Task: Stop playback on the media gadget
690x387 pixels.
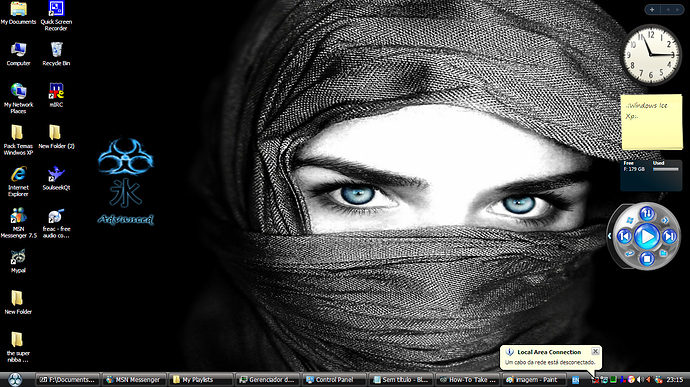Action: [646, 258]
